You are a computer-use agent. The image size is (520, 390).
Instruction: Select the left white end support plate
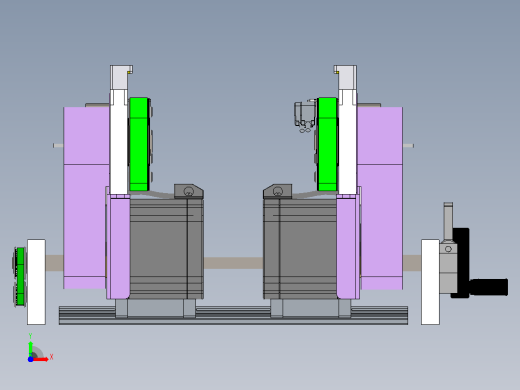point(36,282)
